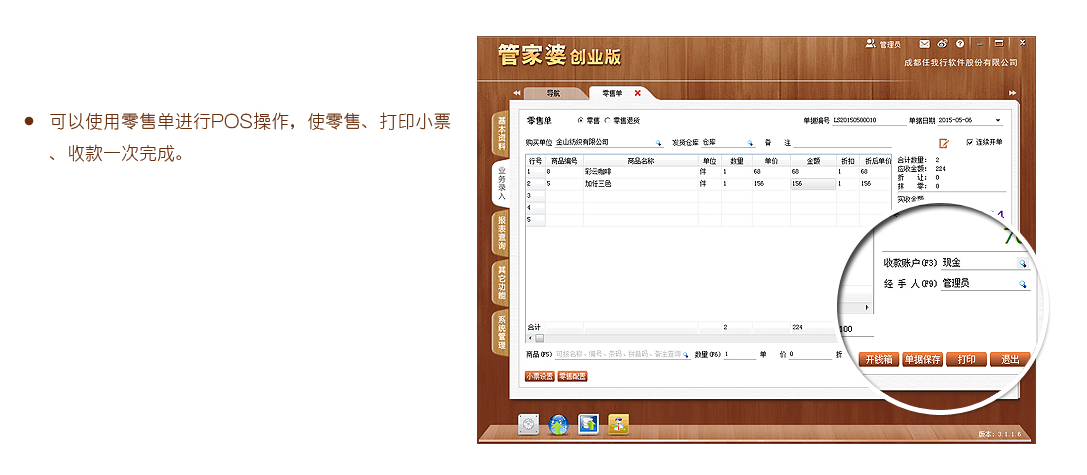Open the 其它功能 side tab
This screenshot has width=1087, height=475.
pos(501,282)
